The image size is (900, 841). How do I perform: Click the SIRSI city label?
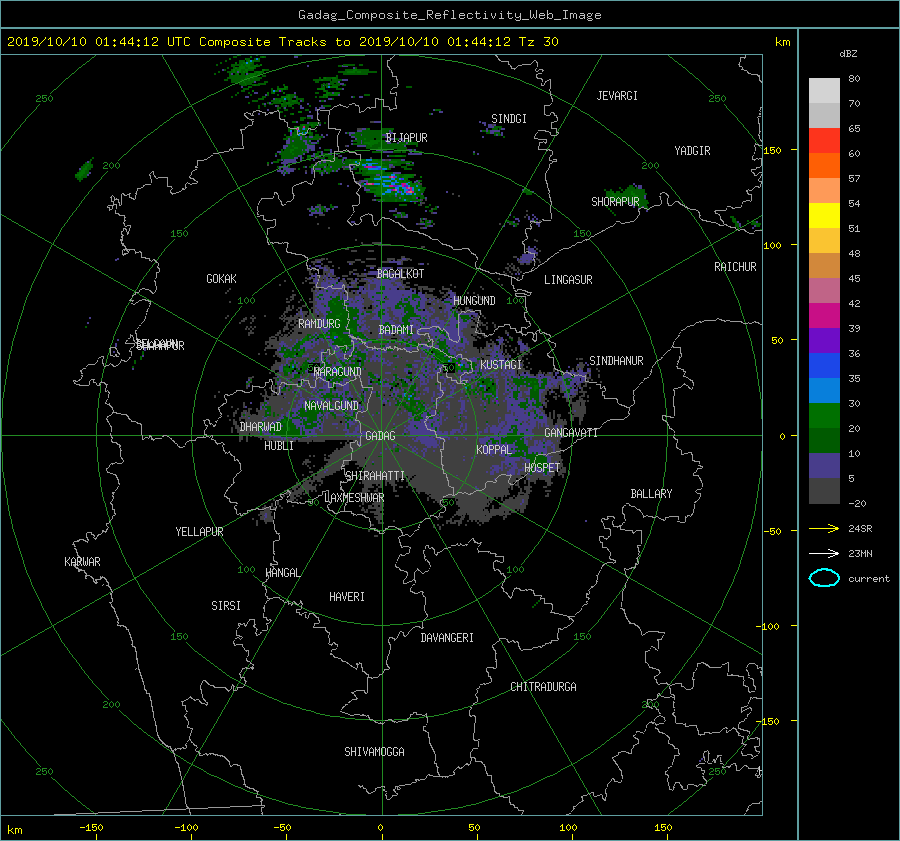tap(226, 606)
